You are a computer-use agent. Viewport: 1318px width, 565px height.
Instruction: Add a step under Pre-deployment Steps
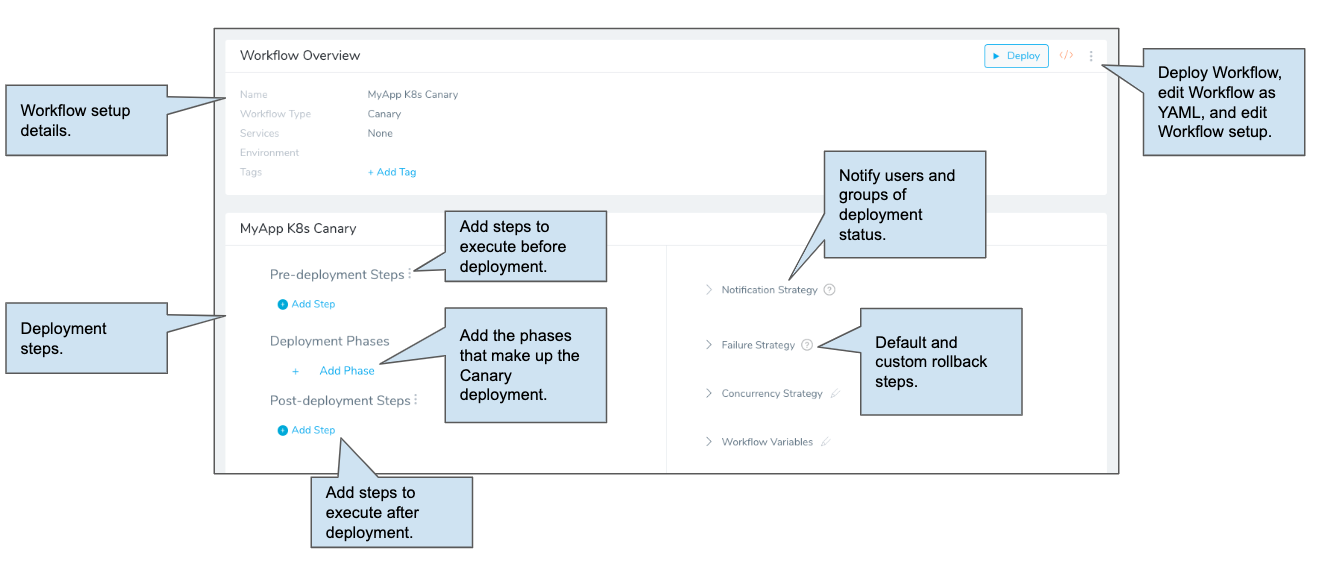click(306, 304)
